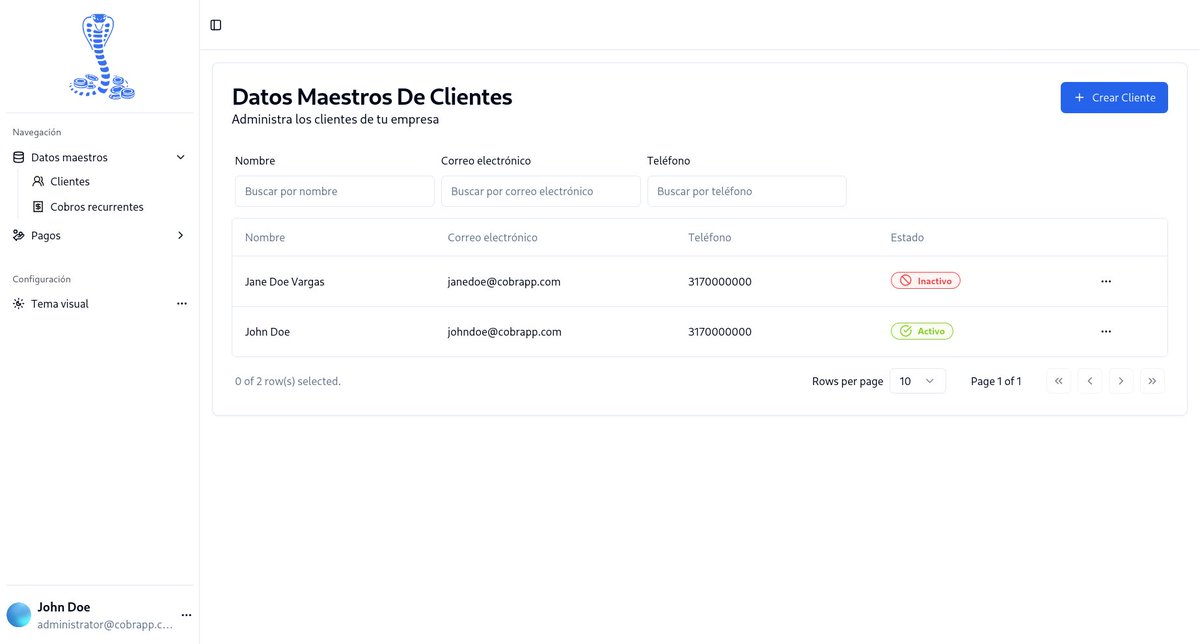This screenshot has height=644, width=1200.
Task: Click the plus icon inside Crear Cliente
Action: pyautogui.click(x=1078, y=97)
